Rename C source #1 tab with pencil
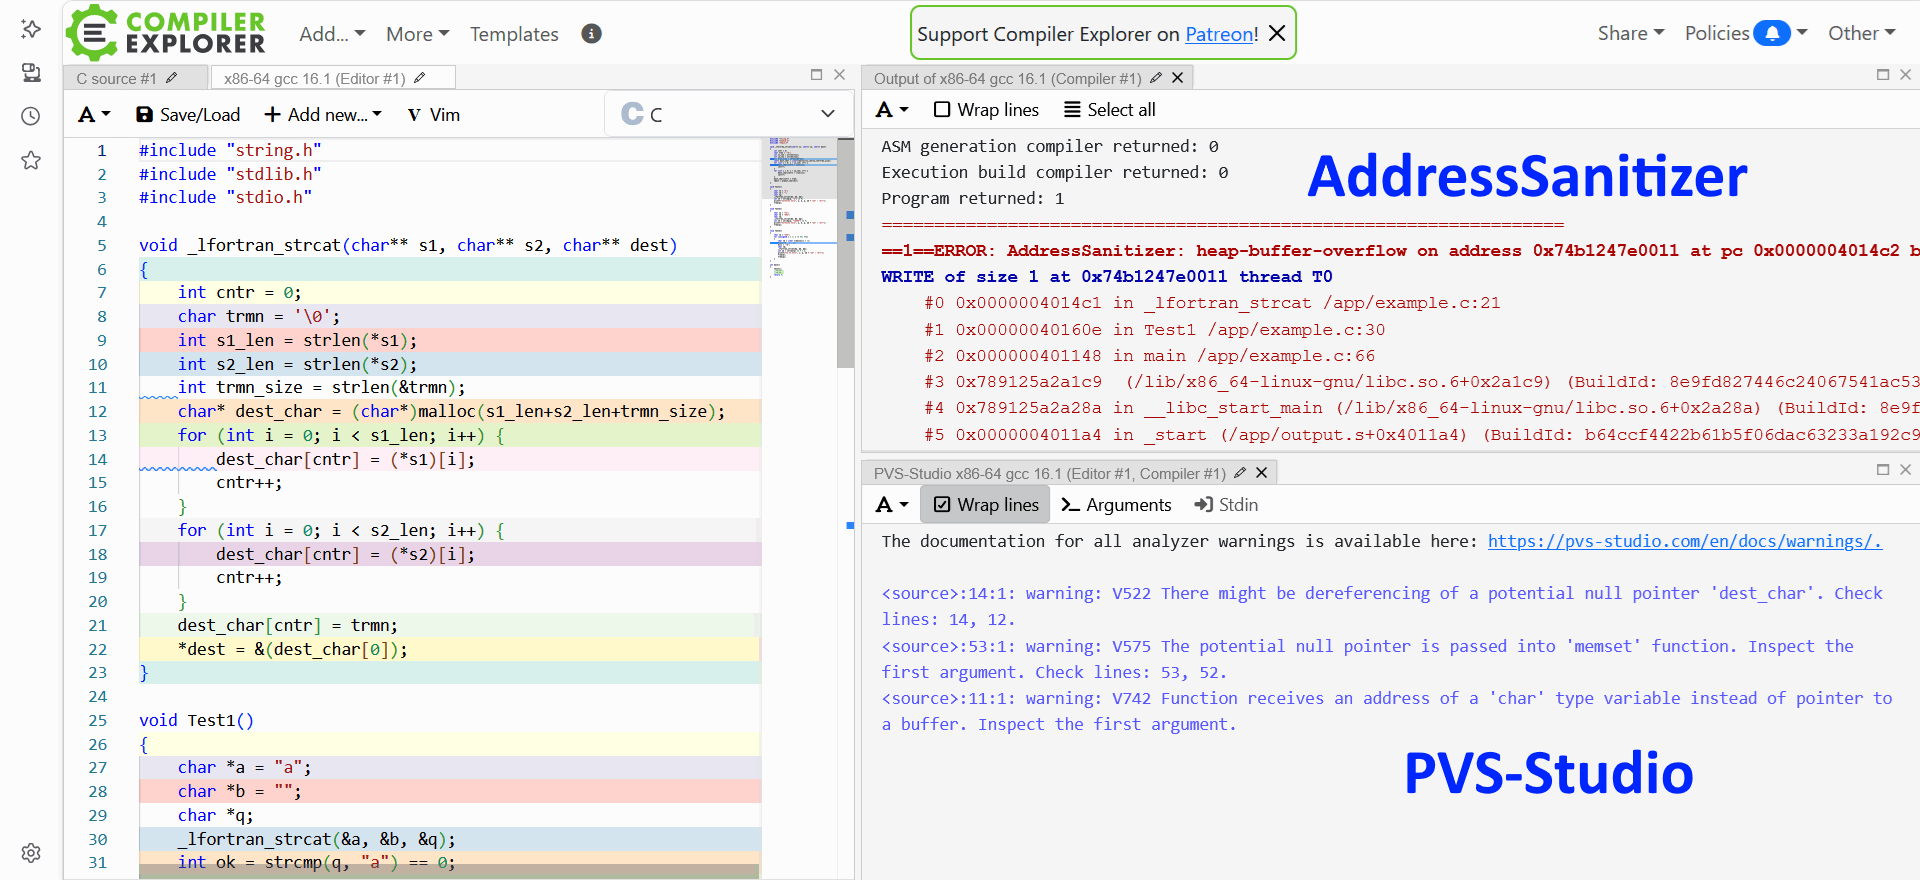Screen dimensions: 1920x880 click(172, 78)
